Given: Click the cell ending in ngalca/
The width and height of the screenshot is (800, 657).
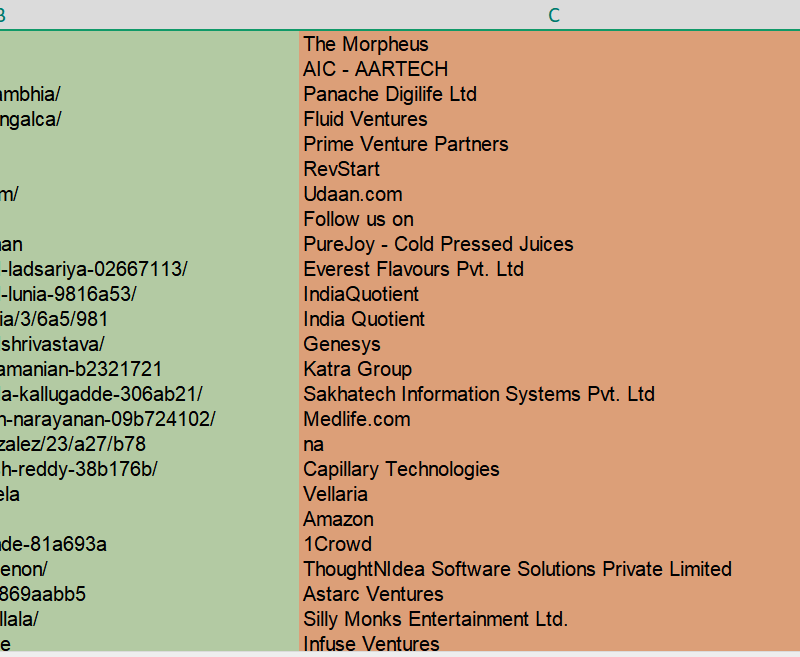Looking at the screenshot, I should 149,119.
